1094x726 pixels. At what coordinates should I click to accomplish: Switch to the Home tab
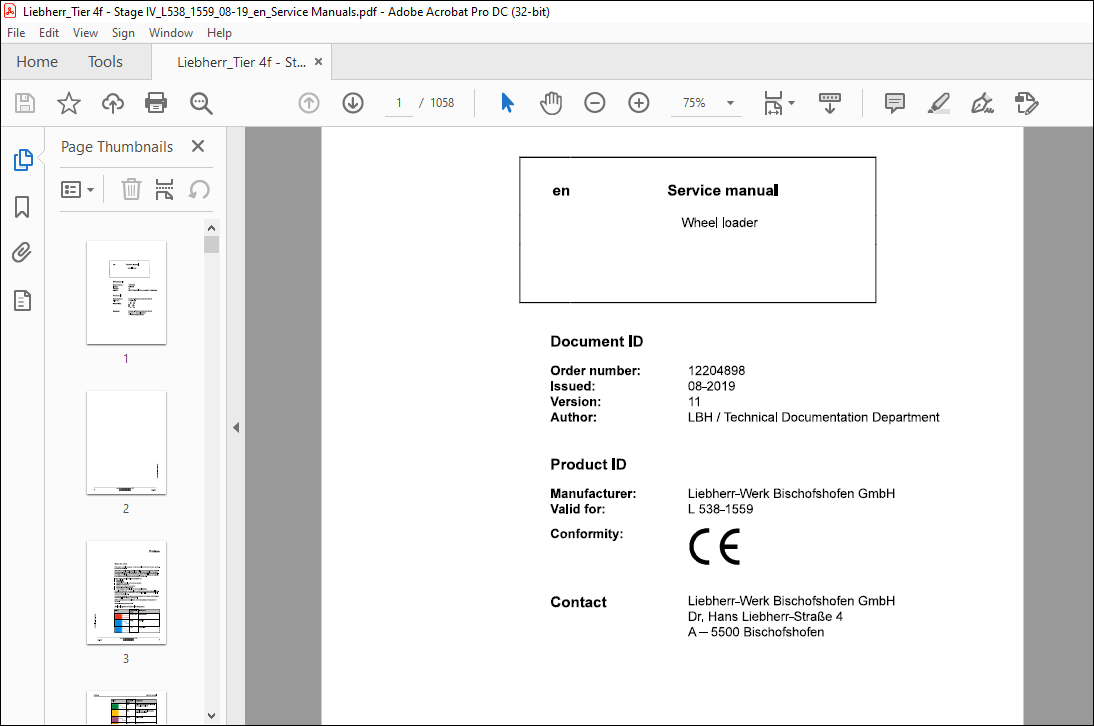pyautogui.click(x=37, y=62)
